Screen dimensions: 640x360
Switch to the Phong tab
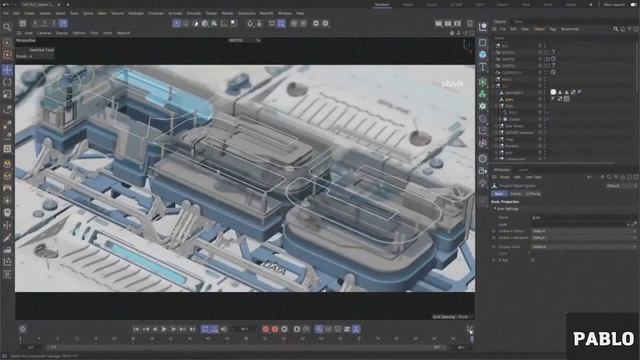tap(533, 194)
